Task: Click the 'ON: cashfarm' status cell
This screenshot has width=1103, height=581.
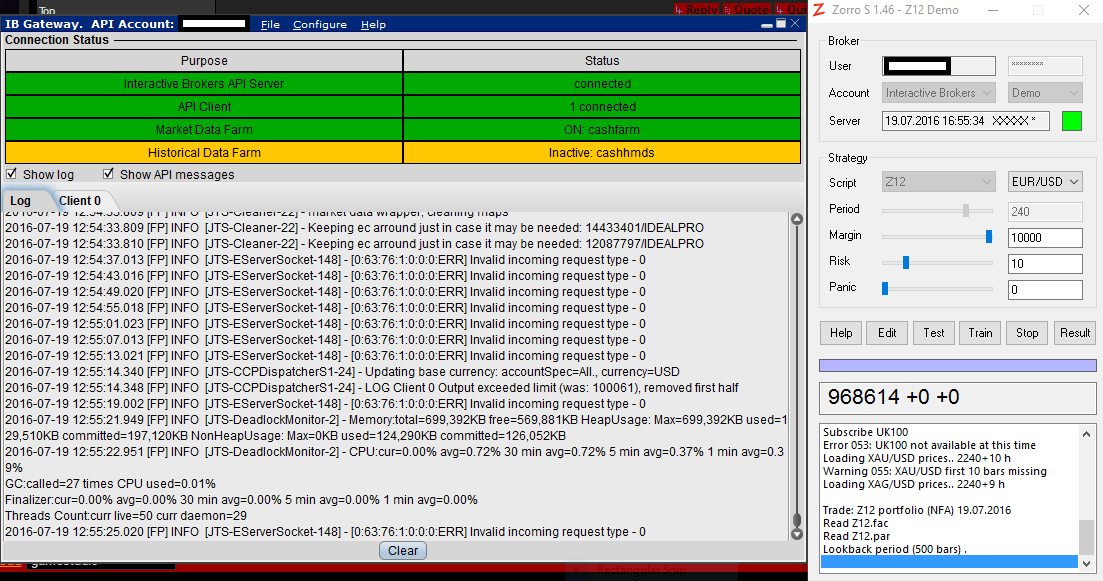Action: [602, 129]
